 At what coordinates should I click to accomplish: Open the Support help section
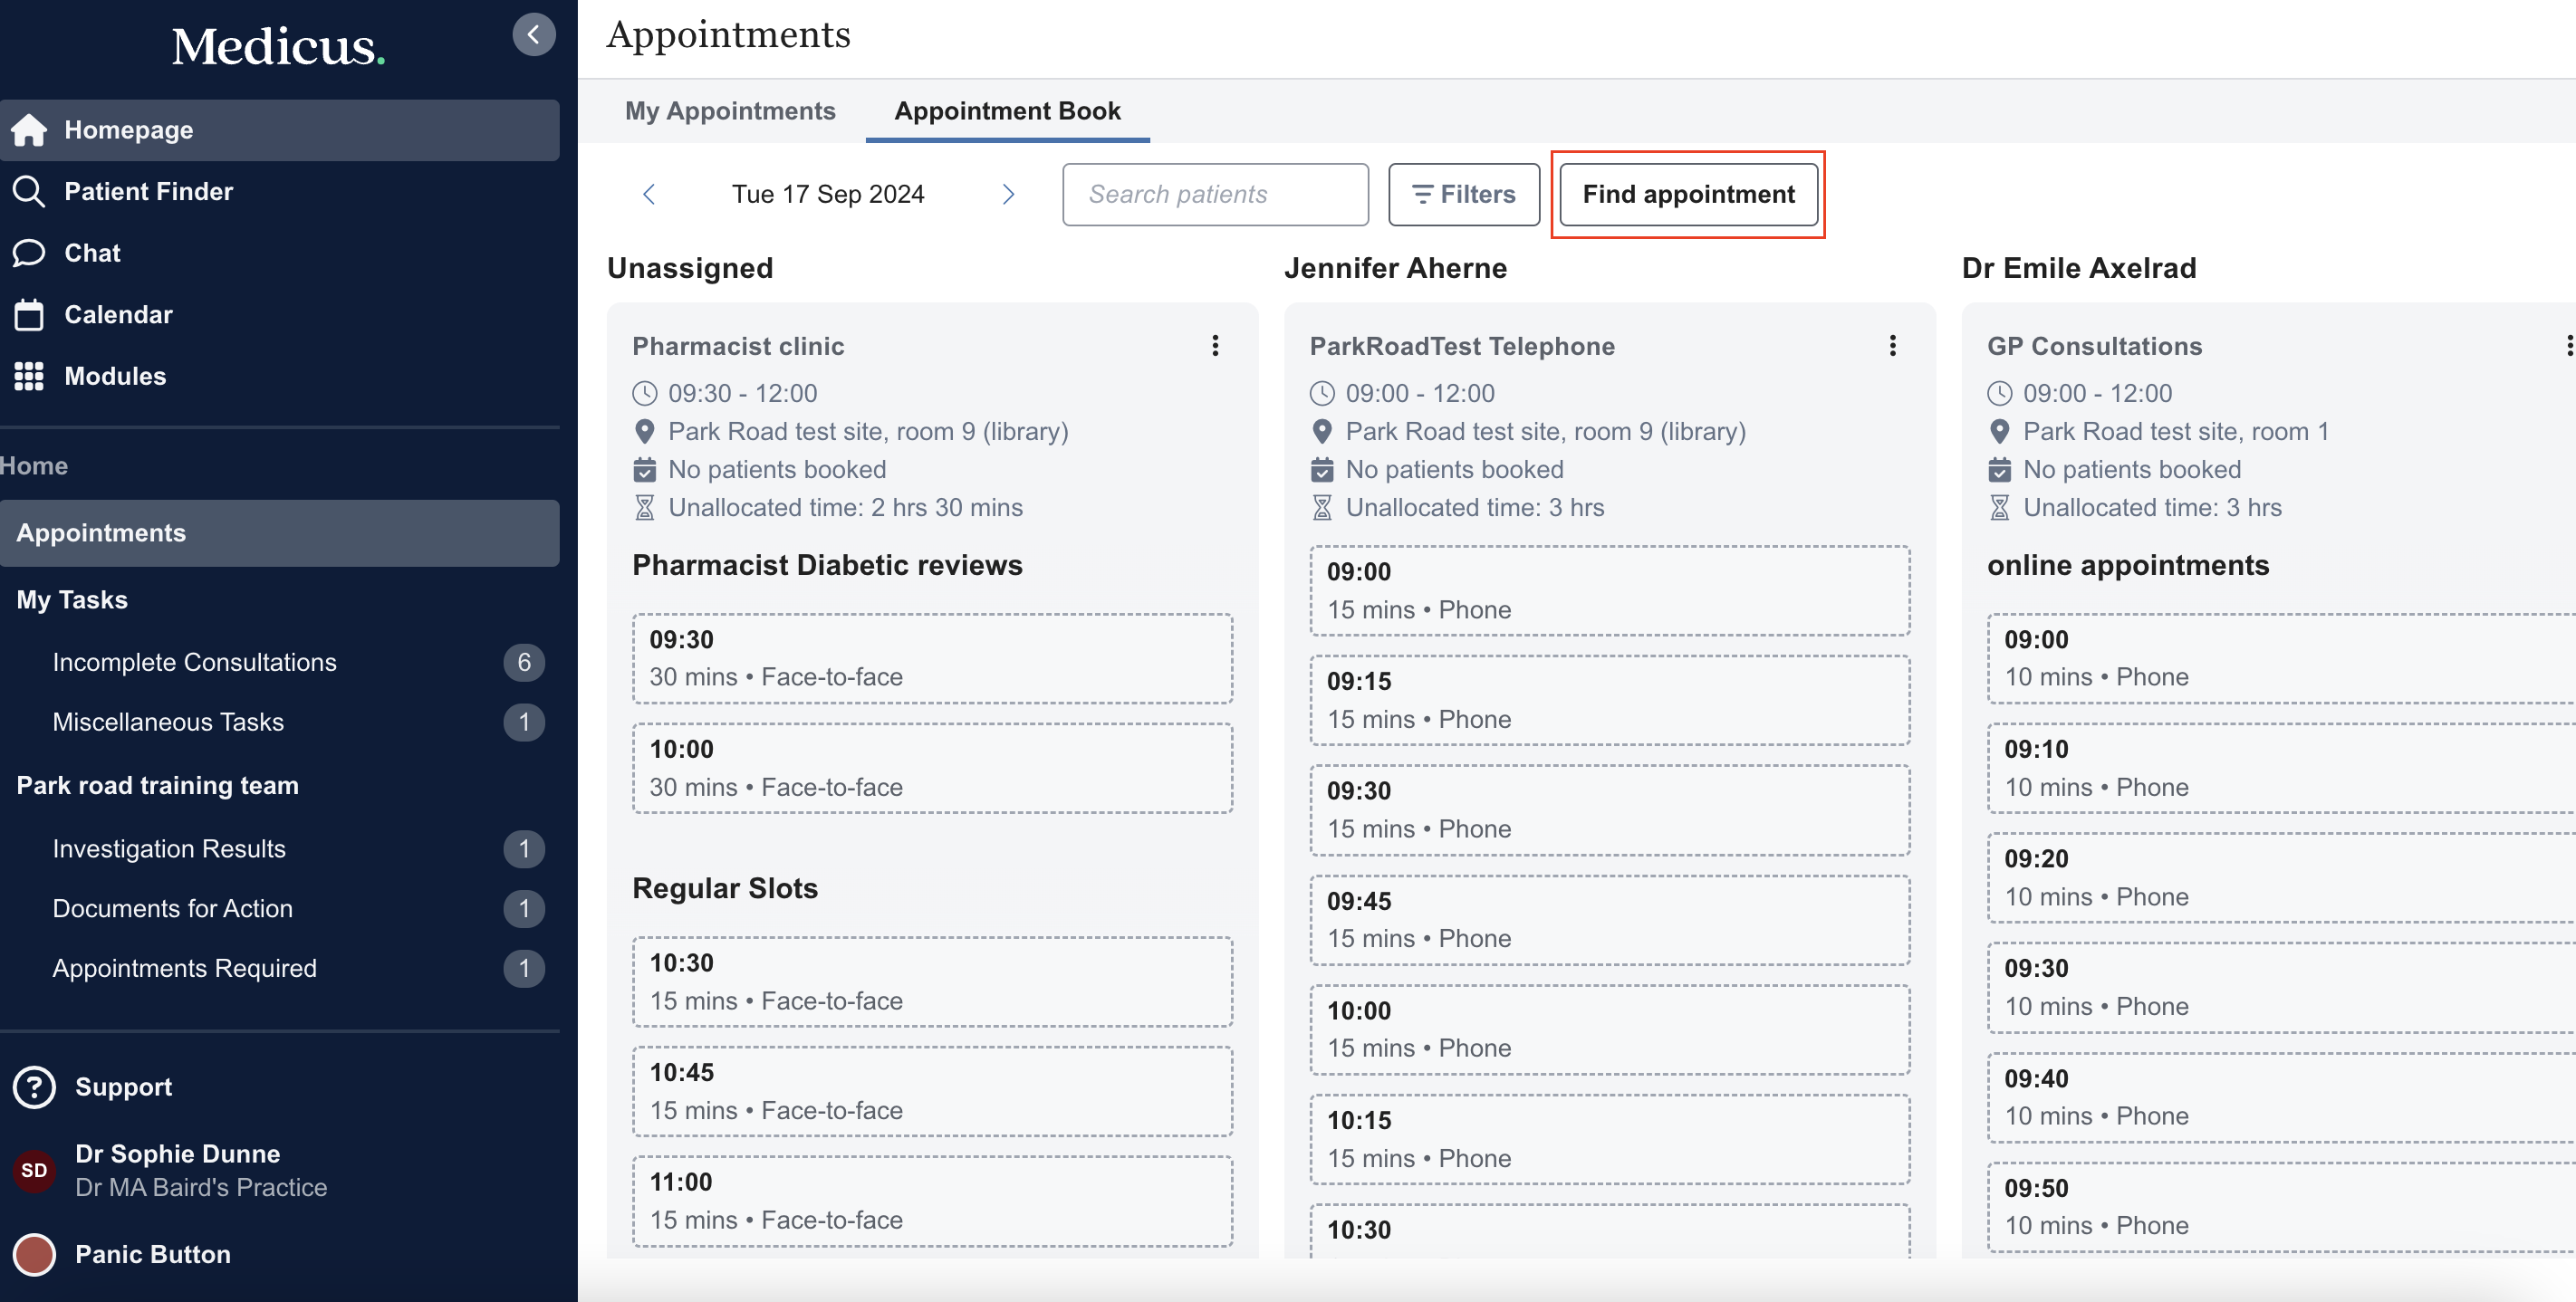pyautogui.click(x=122, y=1087)
